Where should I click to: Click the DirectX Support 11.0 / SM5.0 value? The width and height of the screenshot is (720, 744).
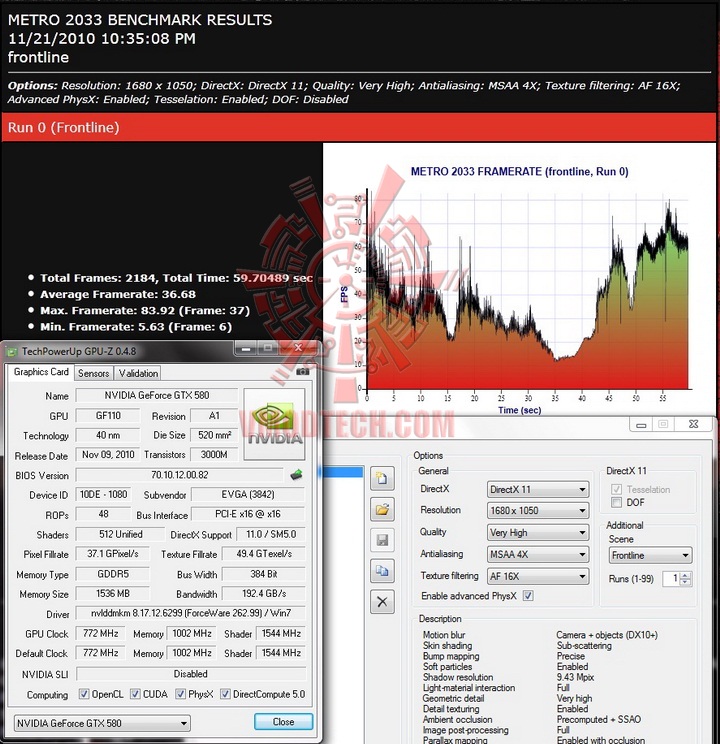coord(271,534)
